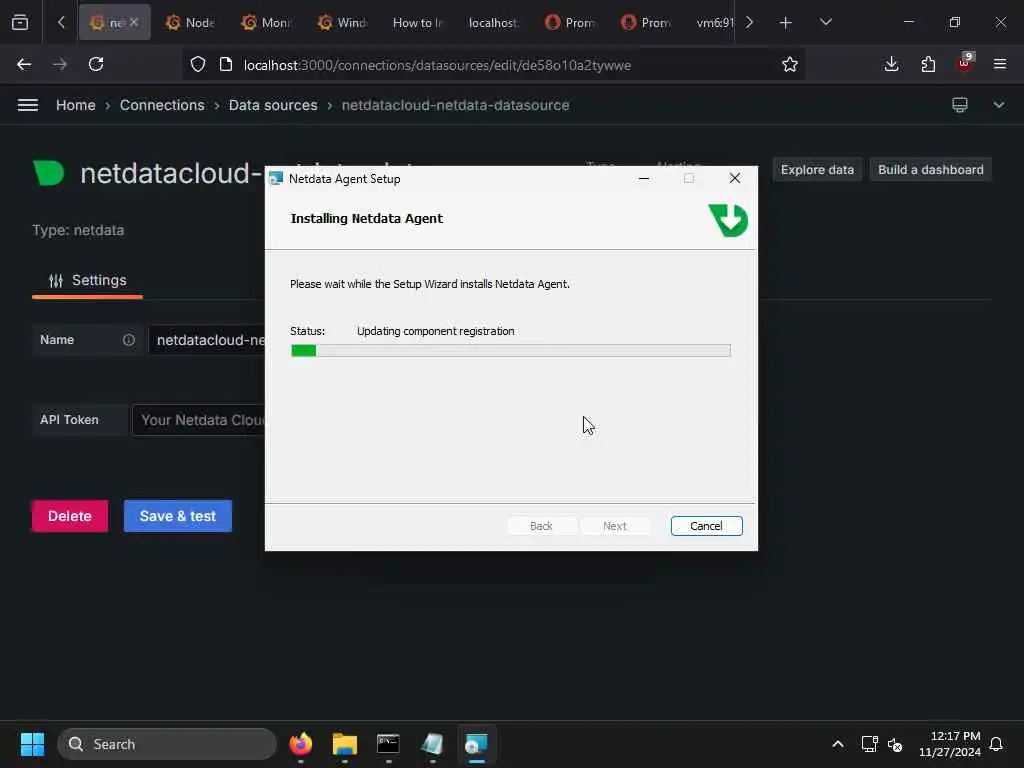The height and width of the screenshot is (768, 1024).
Task: Click the Grafana kiosk/monitor icon
Action: [959, 105]
